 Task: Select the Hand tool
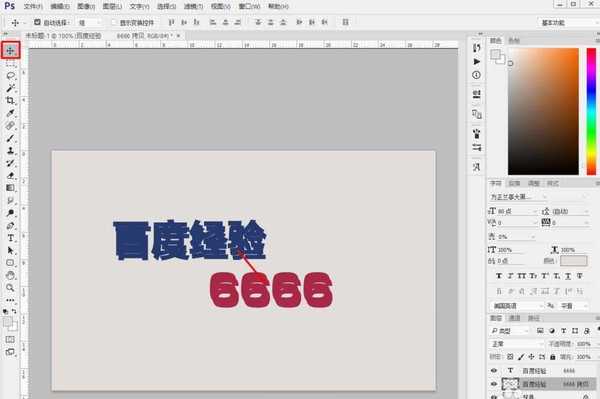(x=10, y=275)
